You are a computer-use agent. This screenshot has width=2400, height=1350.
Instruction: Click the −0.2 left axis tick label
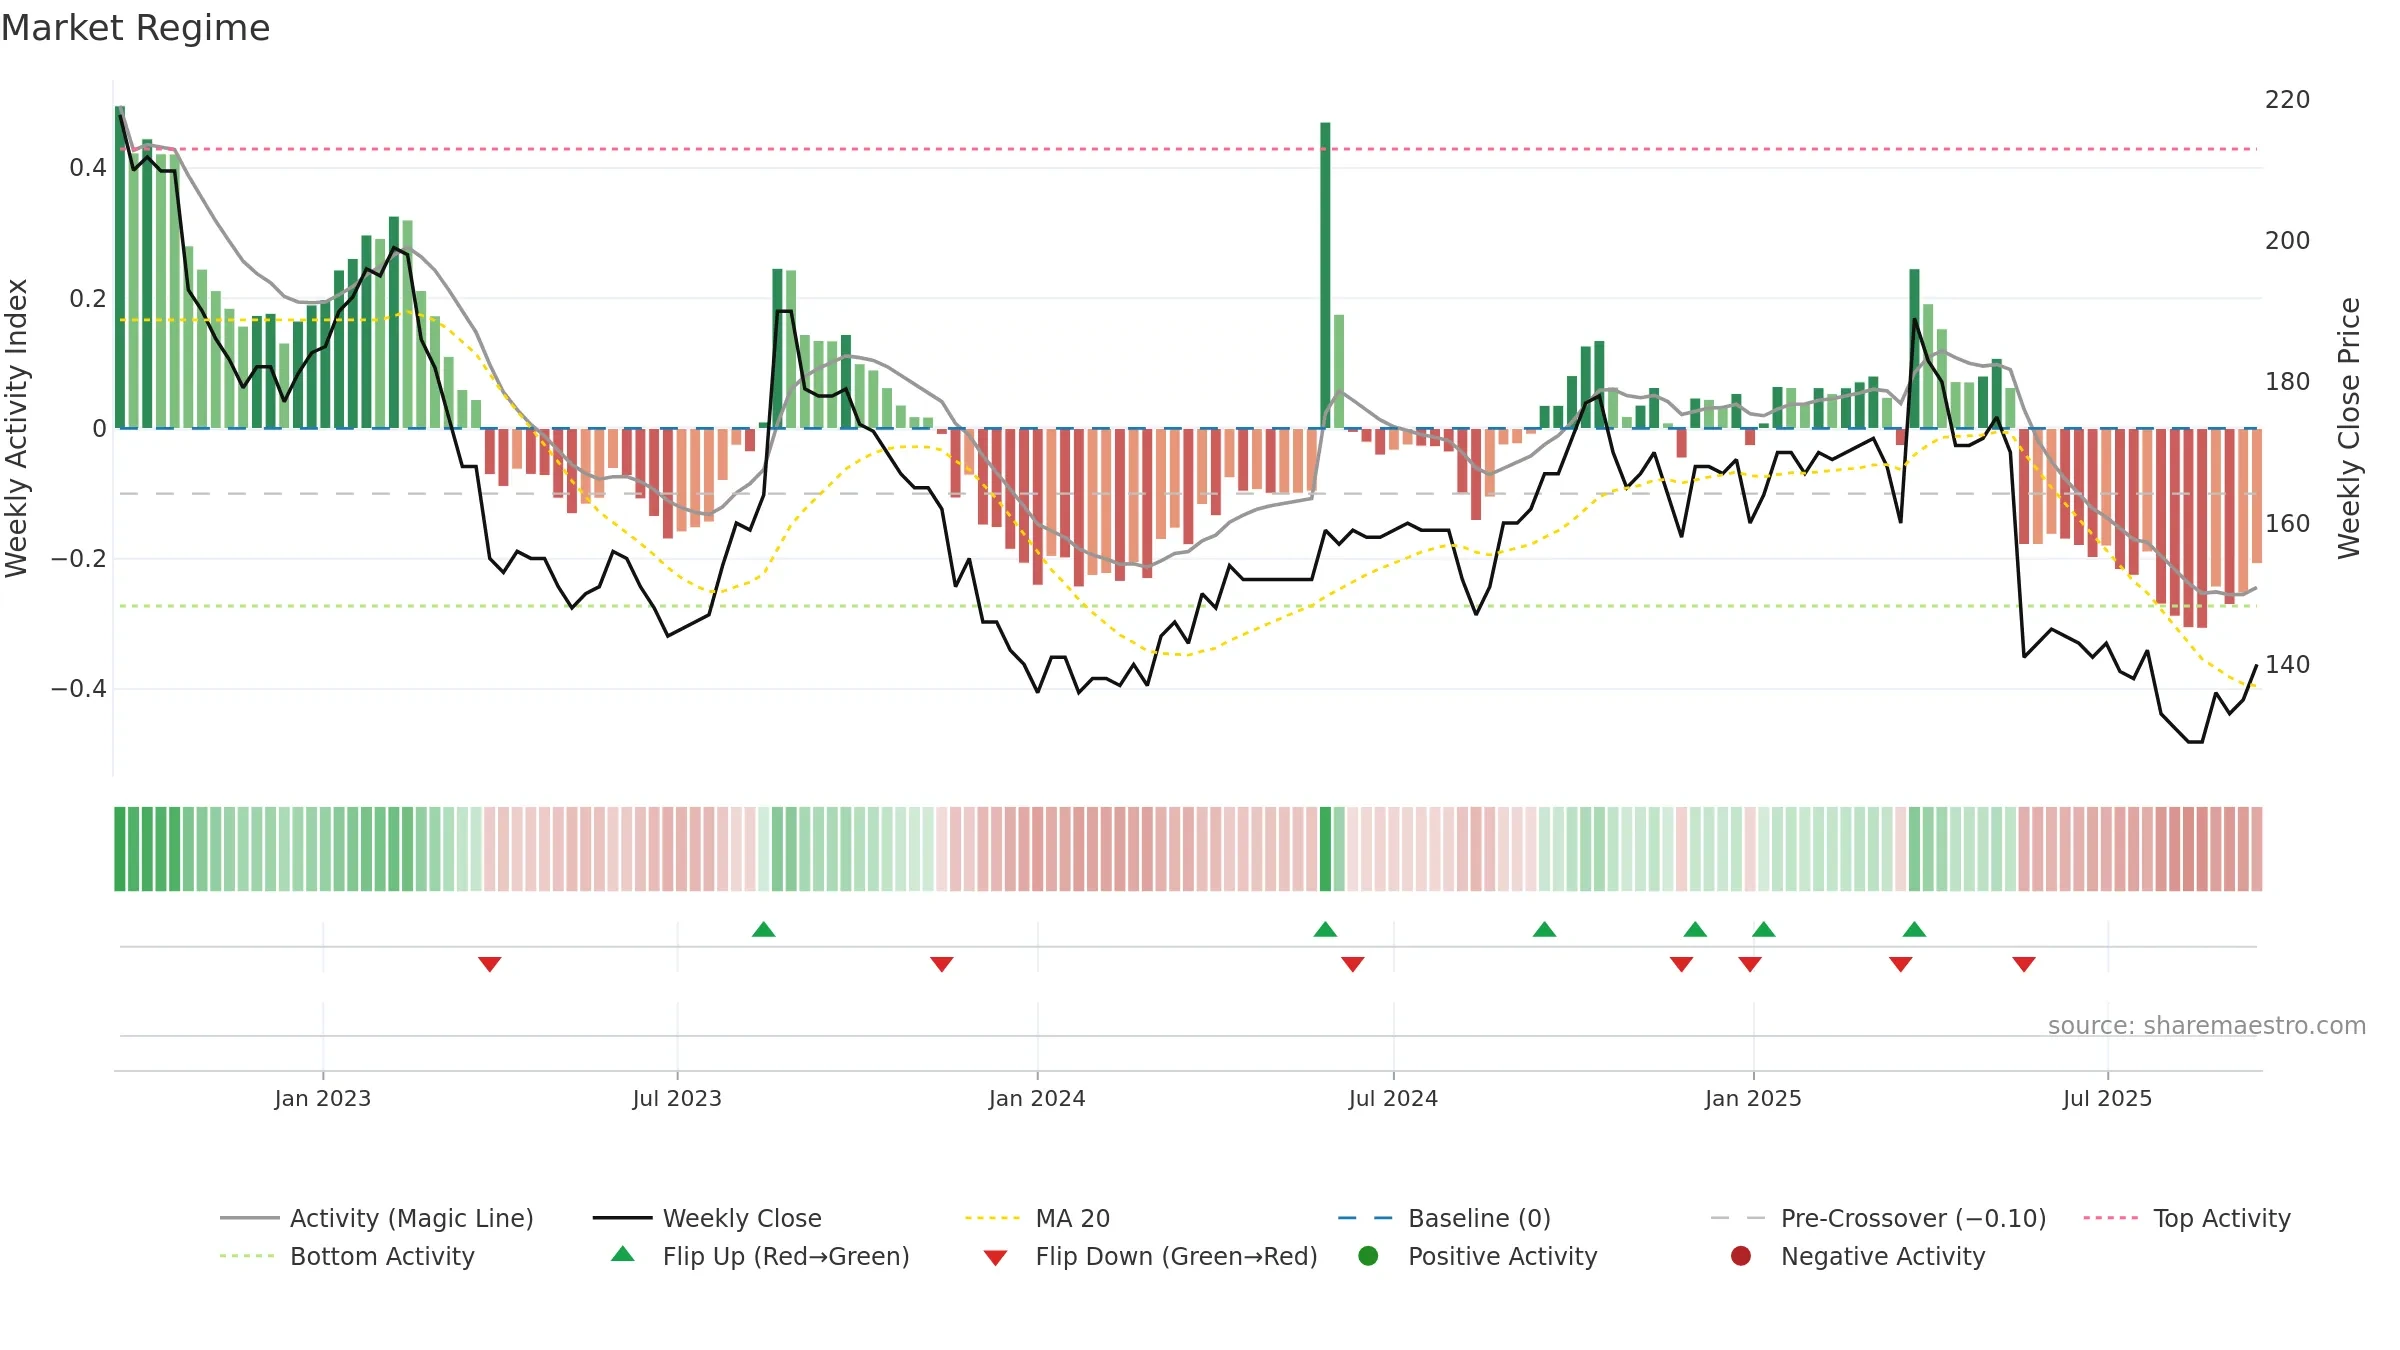[x=78, y=559]
